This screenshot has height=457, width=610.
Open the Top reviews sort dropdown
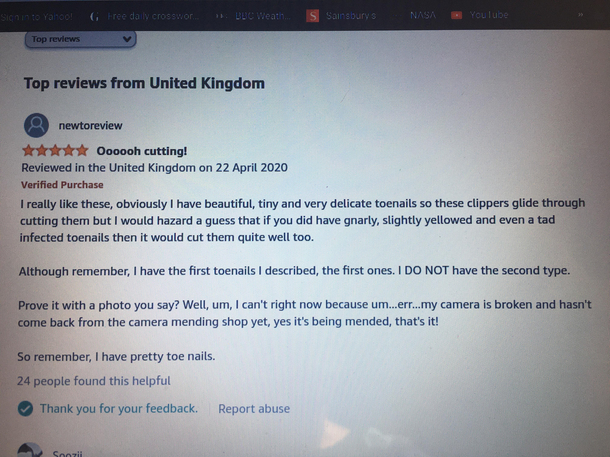click(81, 39)
